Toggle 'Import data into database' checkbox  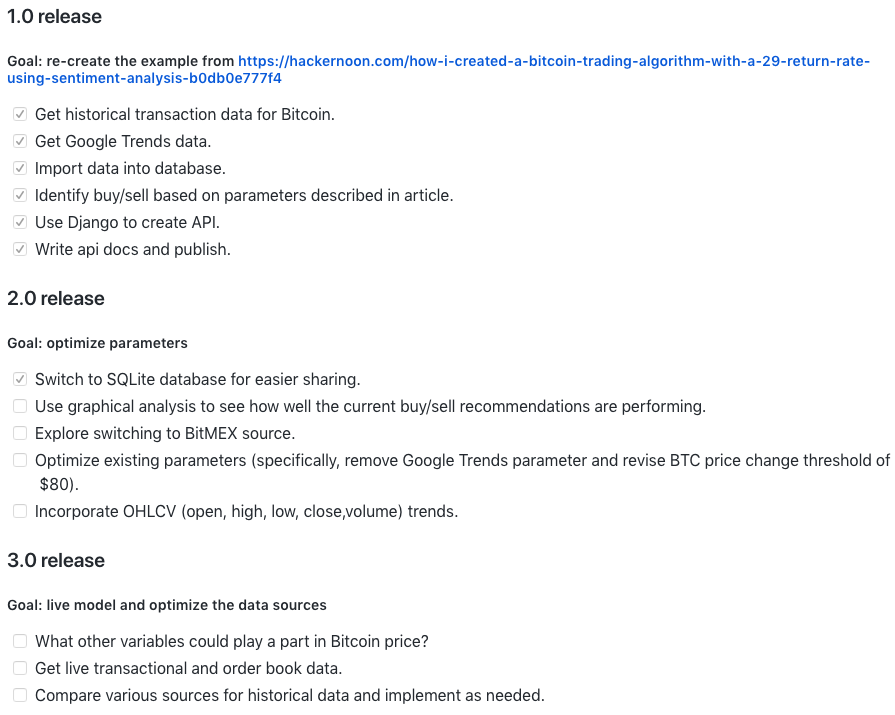point(20,169)
